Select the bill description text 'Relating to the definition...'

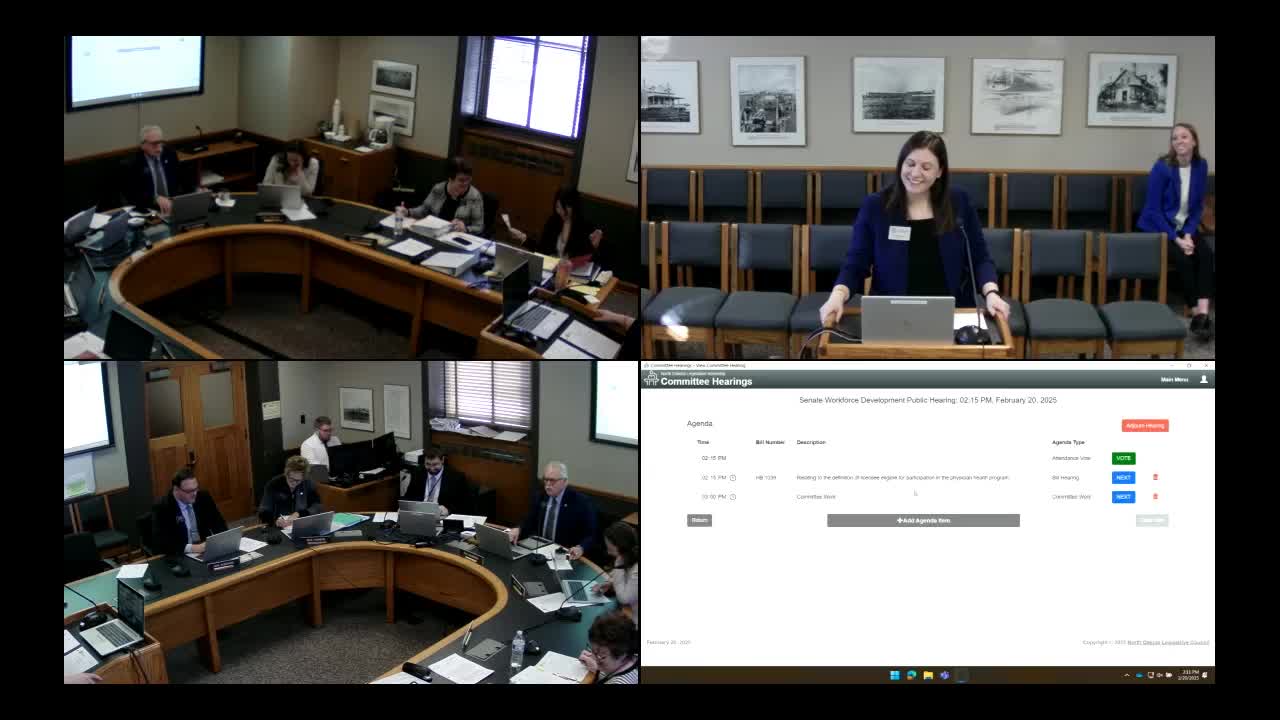point(903,478)
